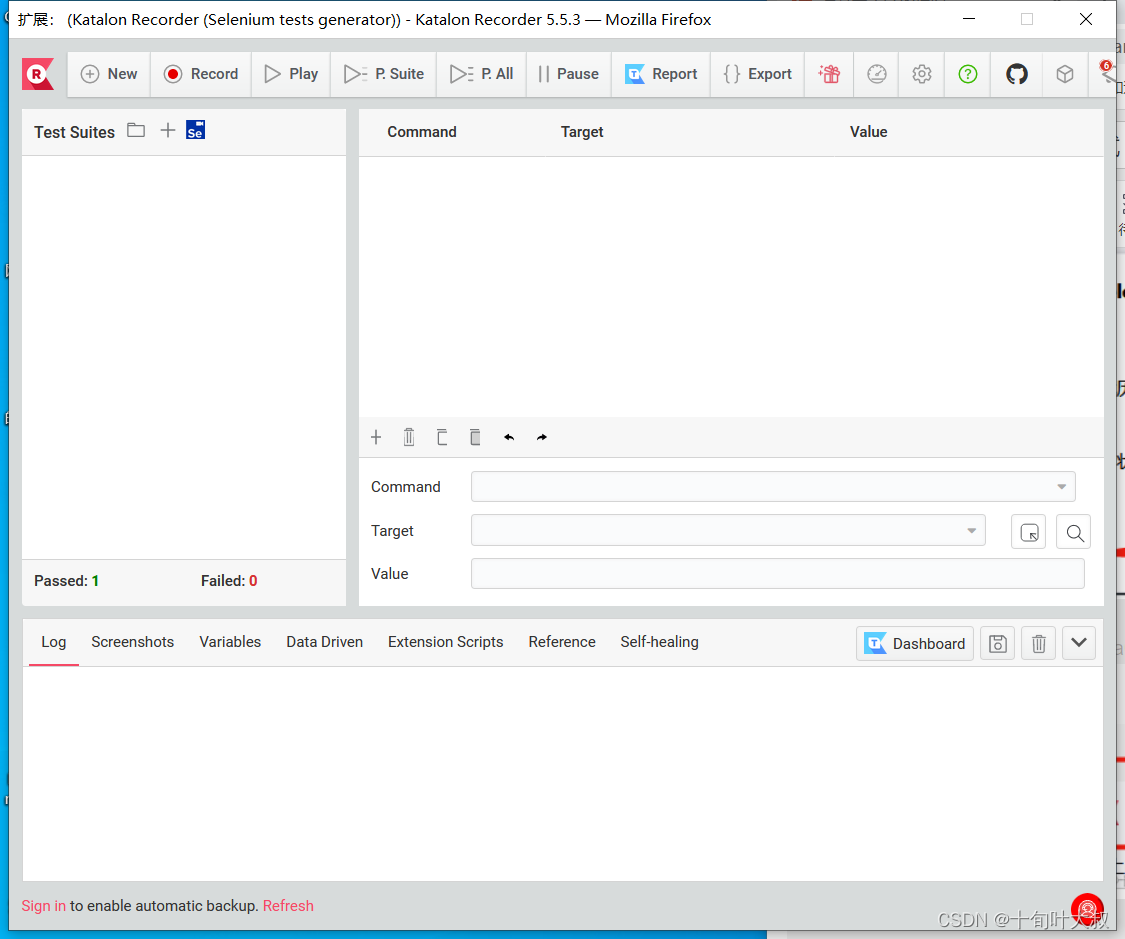Click the Test Suites heading
Viewport: 1125px width, 939px height.
click(75, 133)
